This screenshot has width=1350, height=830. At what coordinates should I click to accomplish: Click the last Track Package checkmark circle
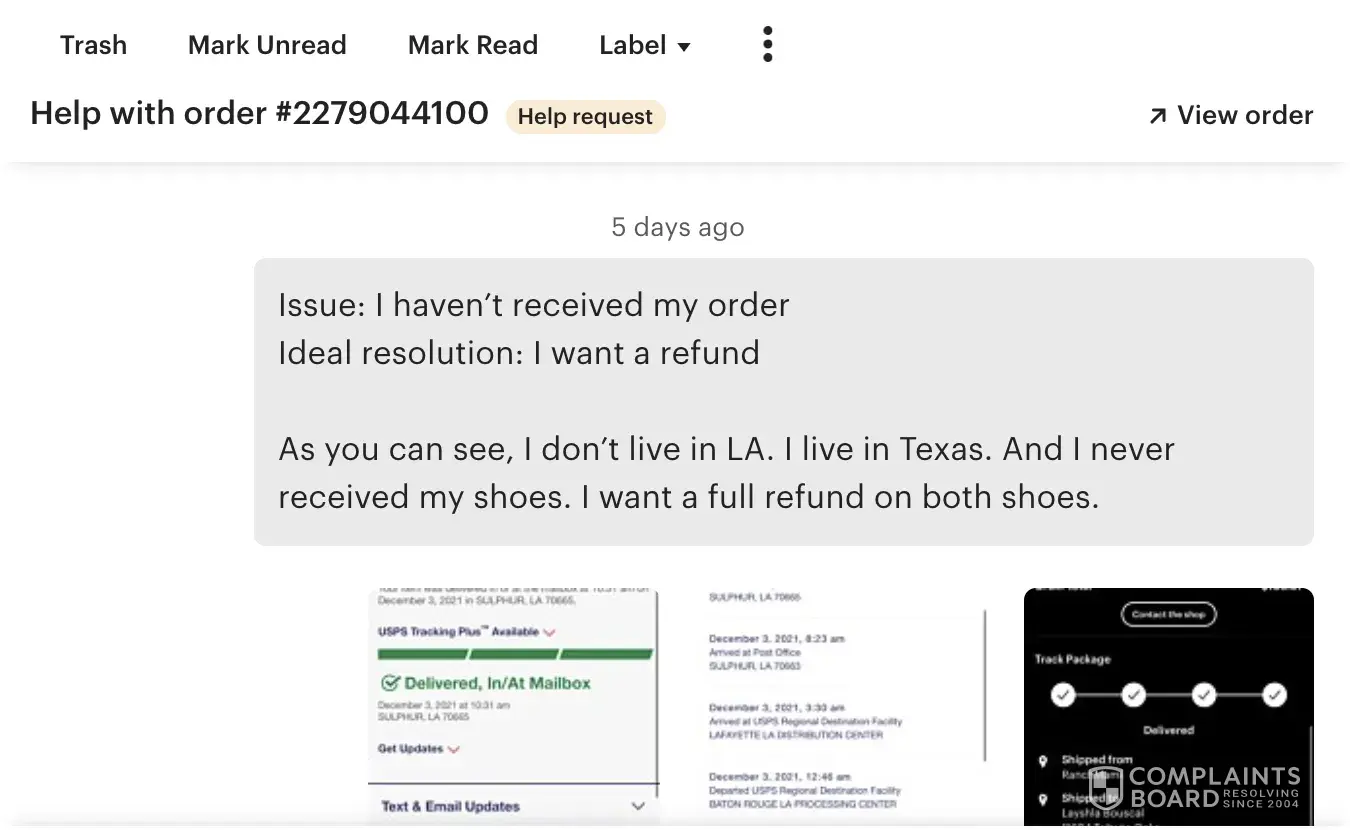click(1274, 695)
